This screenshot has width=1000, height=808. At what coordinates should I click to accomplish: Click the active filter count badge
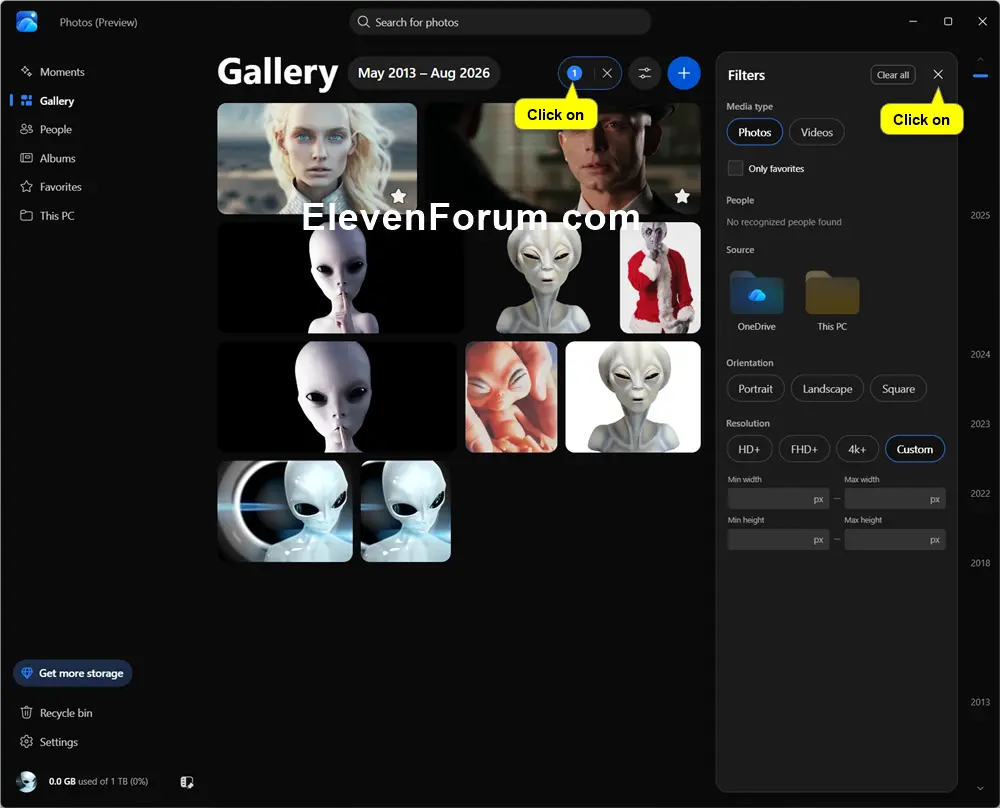coord(574,73)
